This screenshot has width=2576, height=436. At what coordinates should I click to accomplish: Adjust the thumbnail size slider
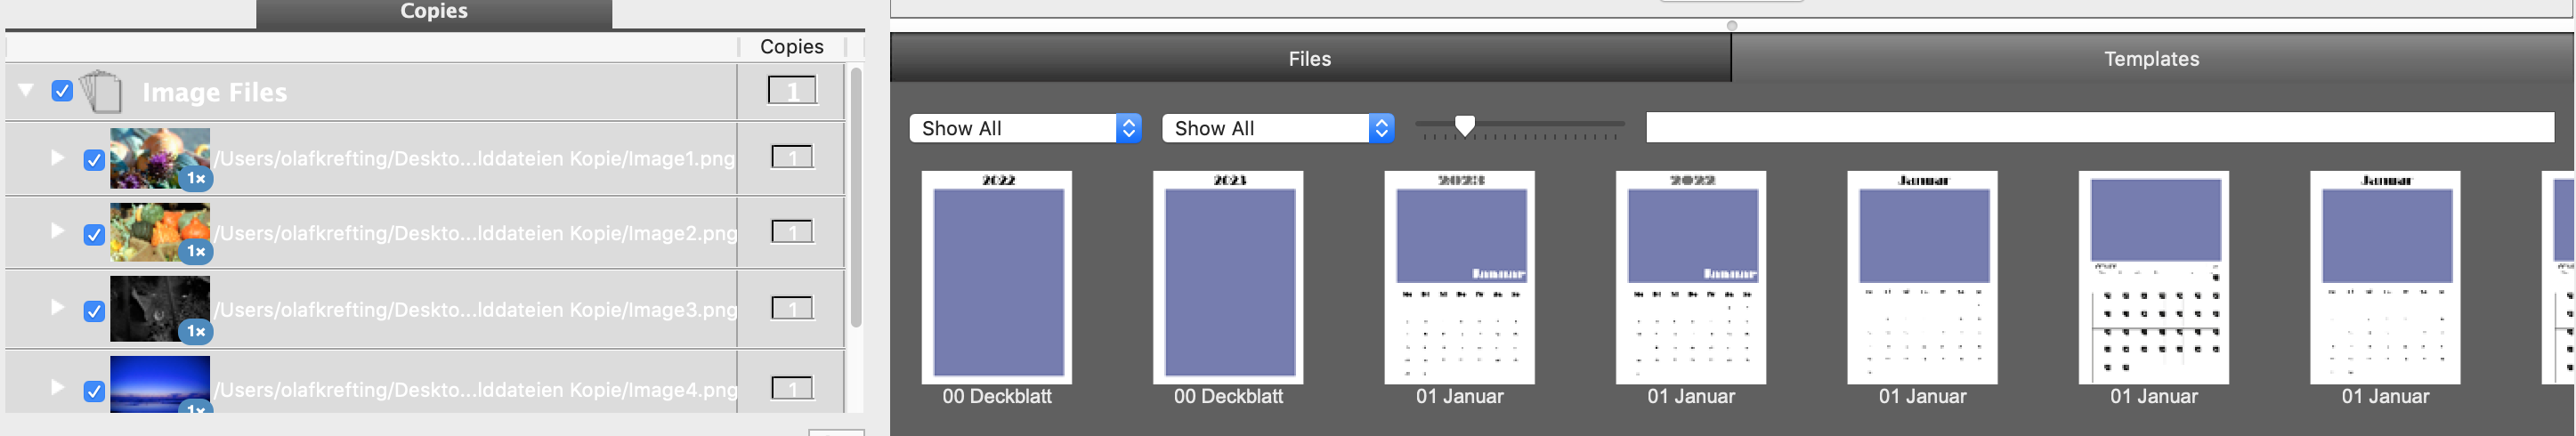tap(1464, 125)
